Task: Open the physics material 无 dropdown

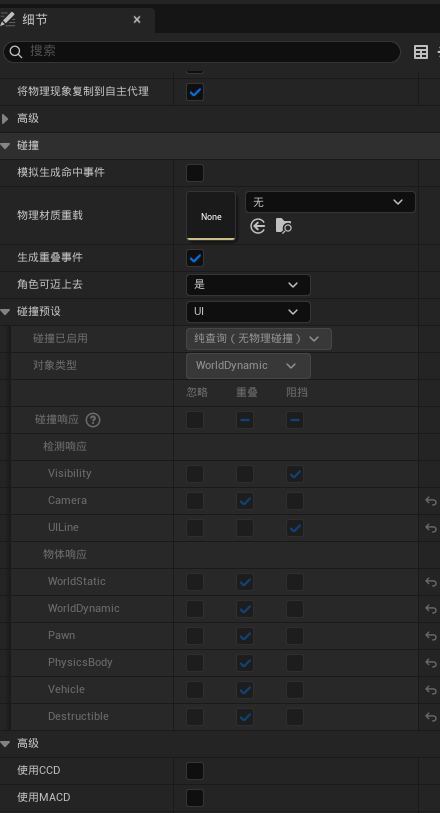Action: pyautogui.click(x=330, y=202)
